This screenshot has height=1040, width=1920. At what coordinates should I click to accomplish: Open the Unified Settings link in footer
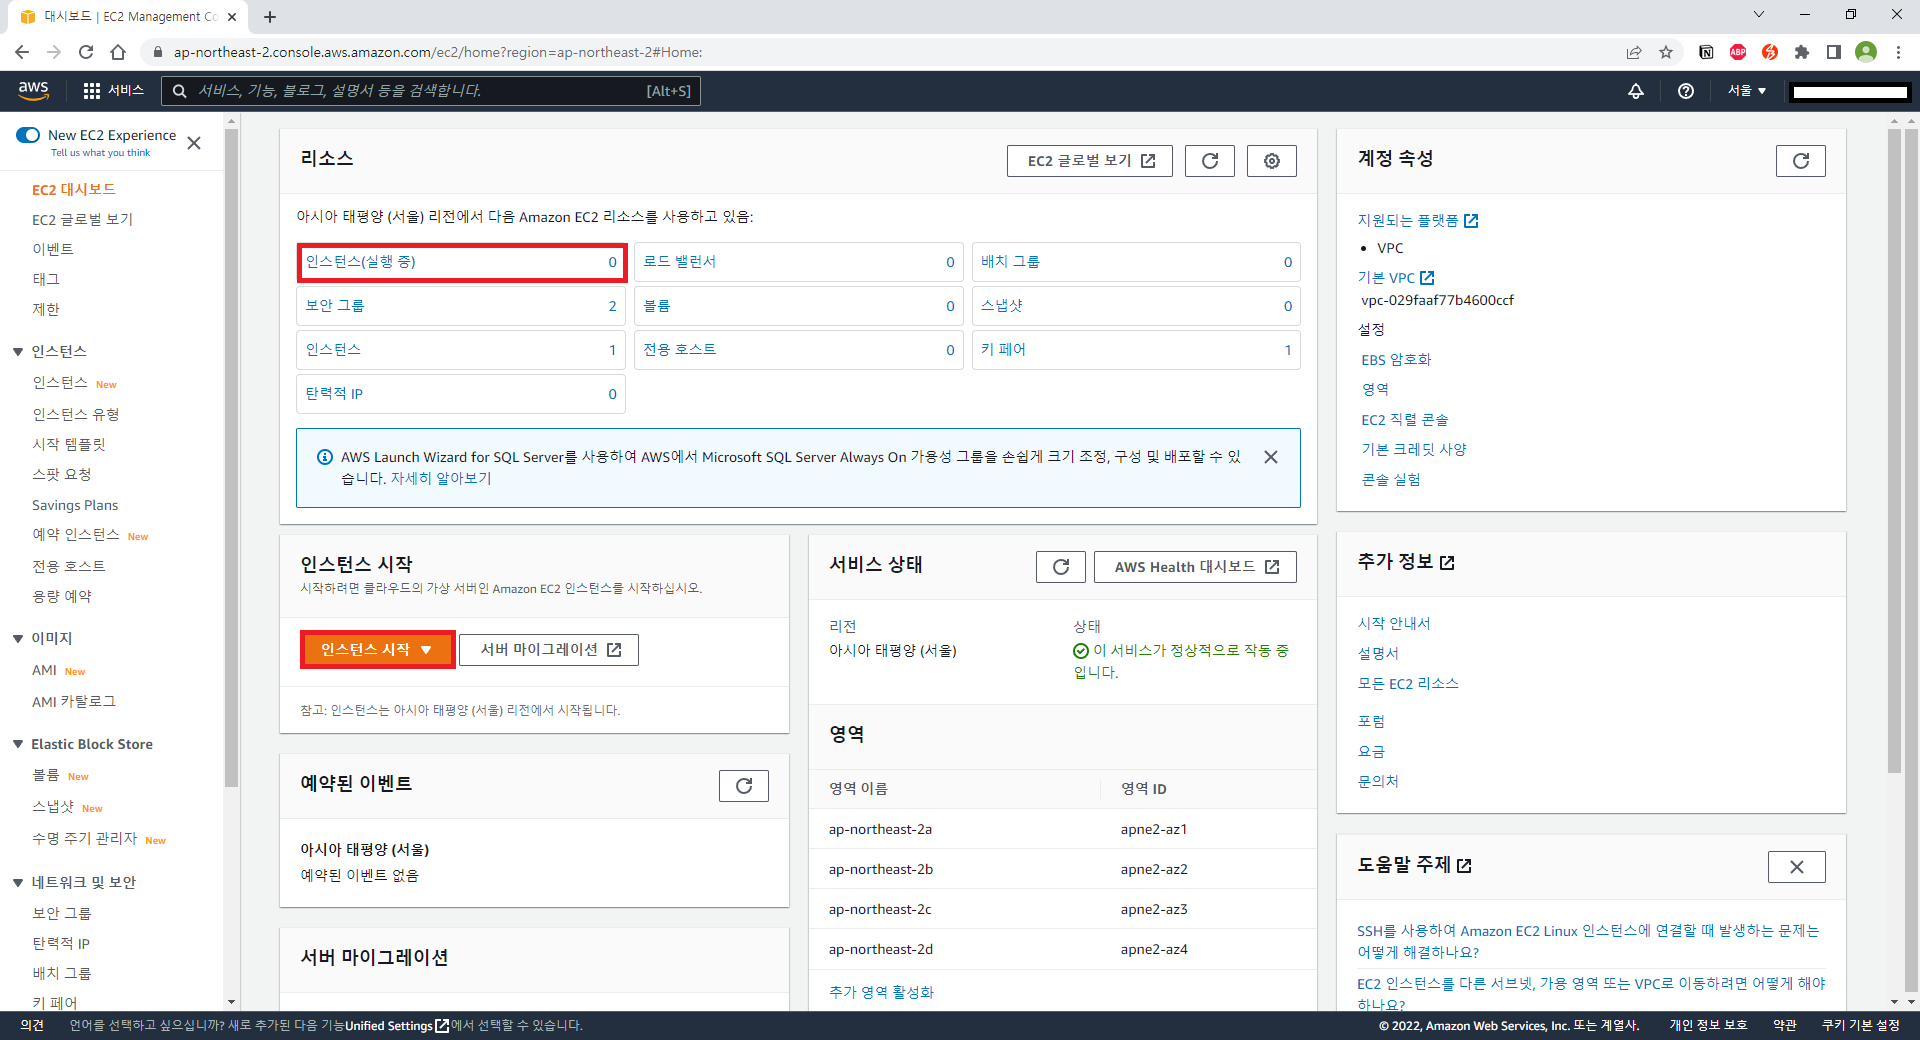pyautogui.click(x=396, y=1025)
